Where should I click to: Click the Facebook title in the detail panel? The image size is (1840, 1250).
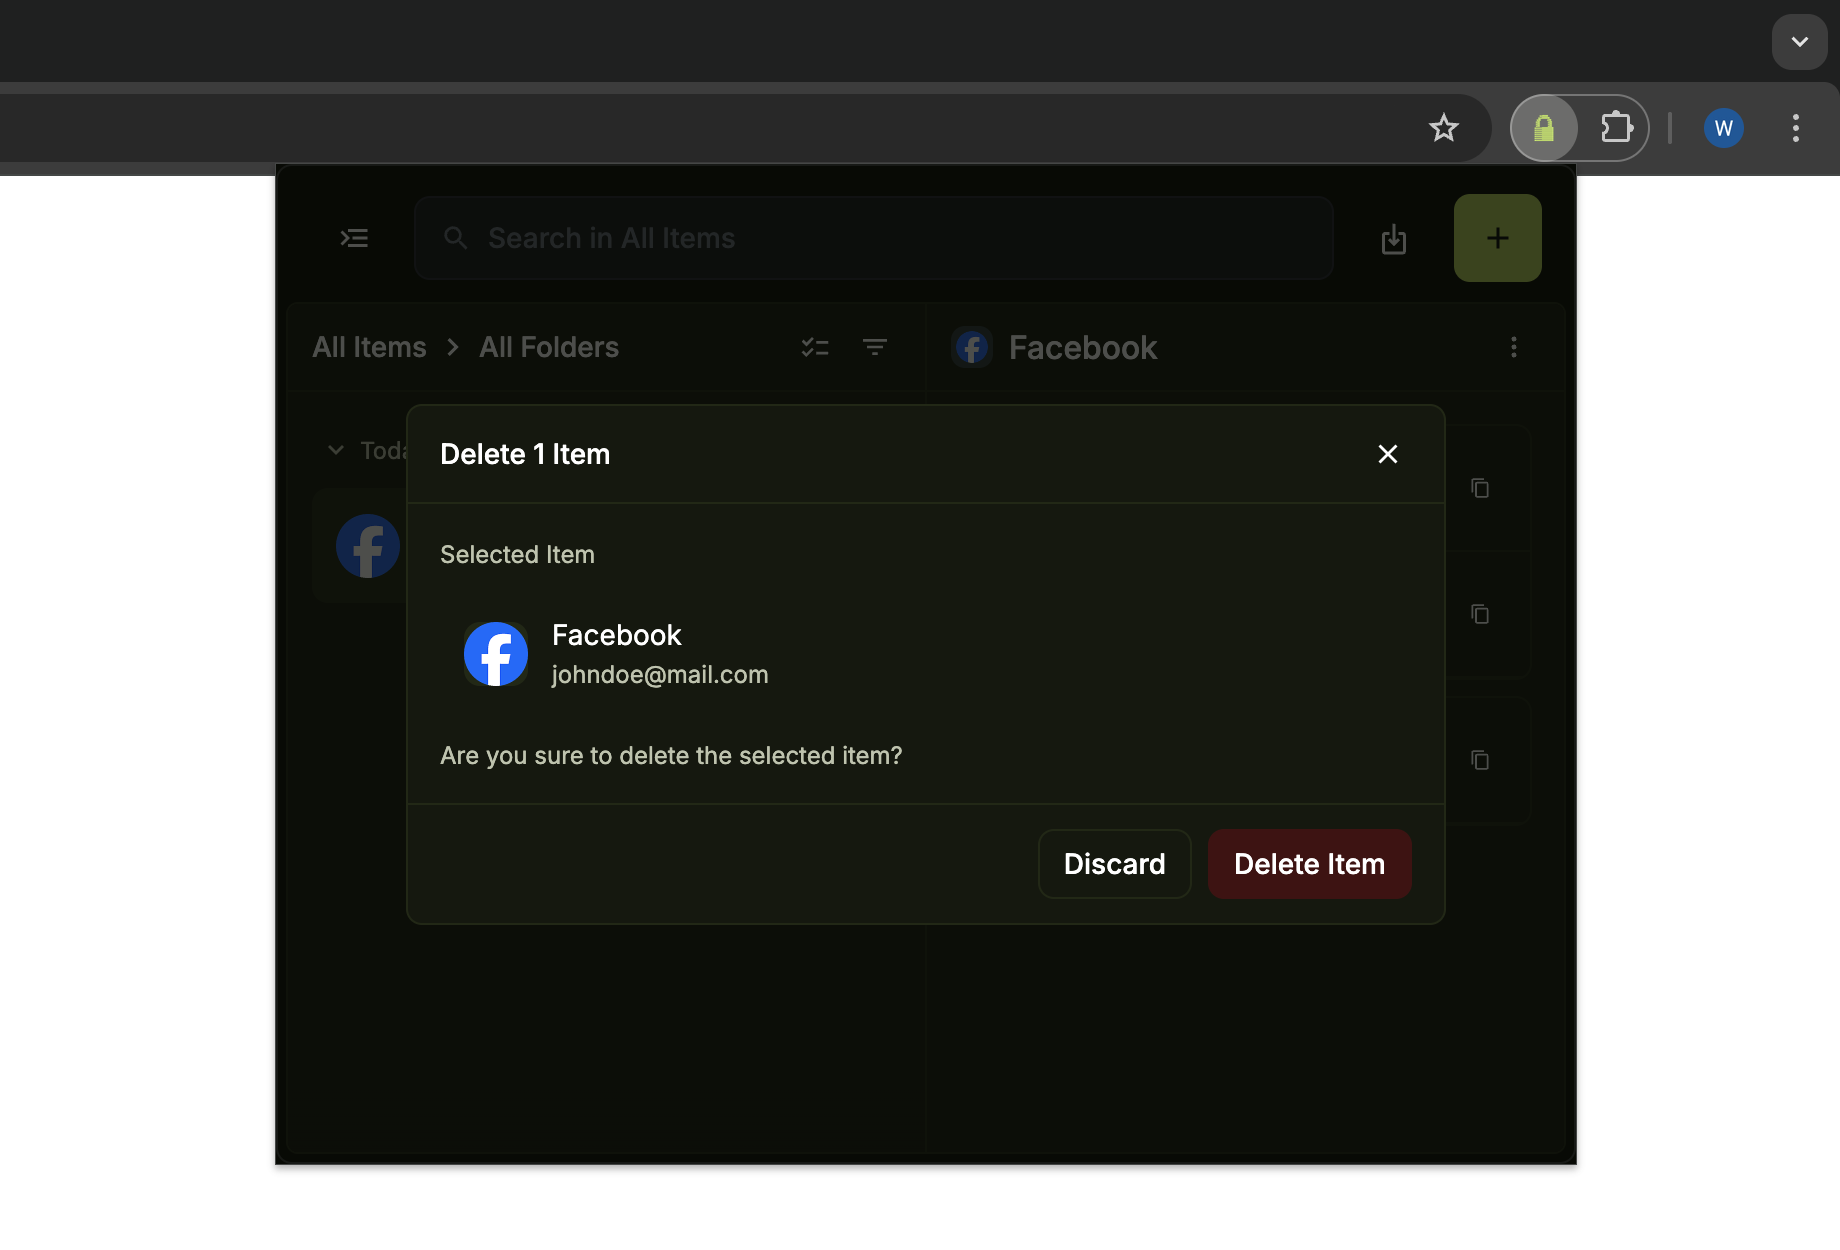[1083, 348]
